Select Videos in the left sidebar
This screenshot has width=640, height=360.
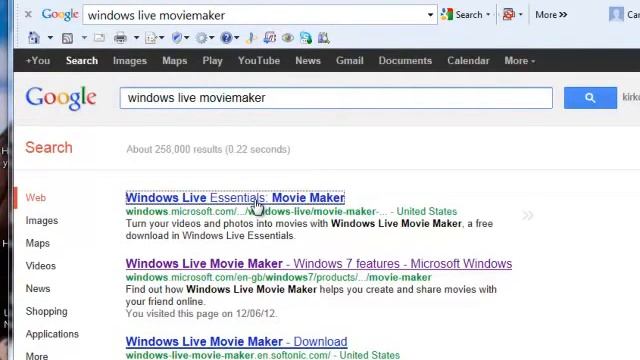point(40,266)
